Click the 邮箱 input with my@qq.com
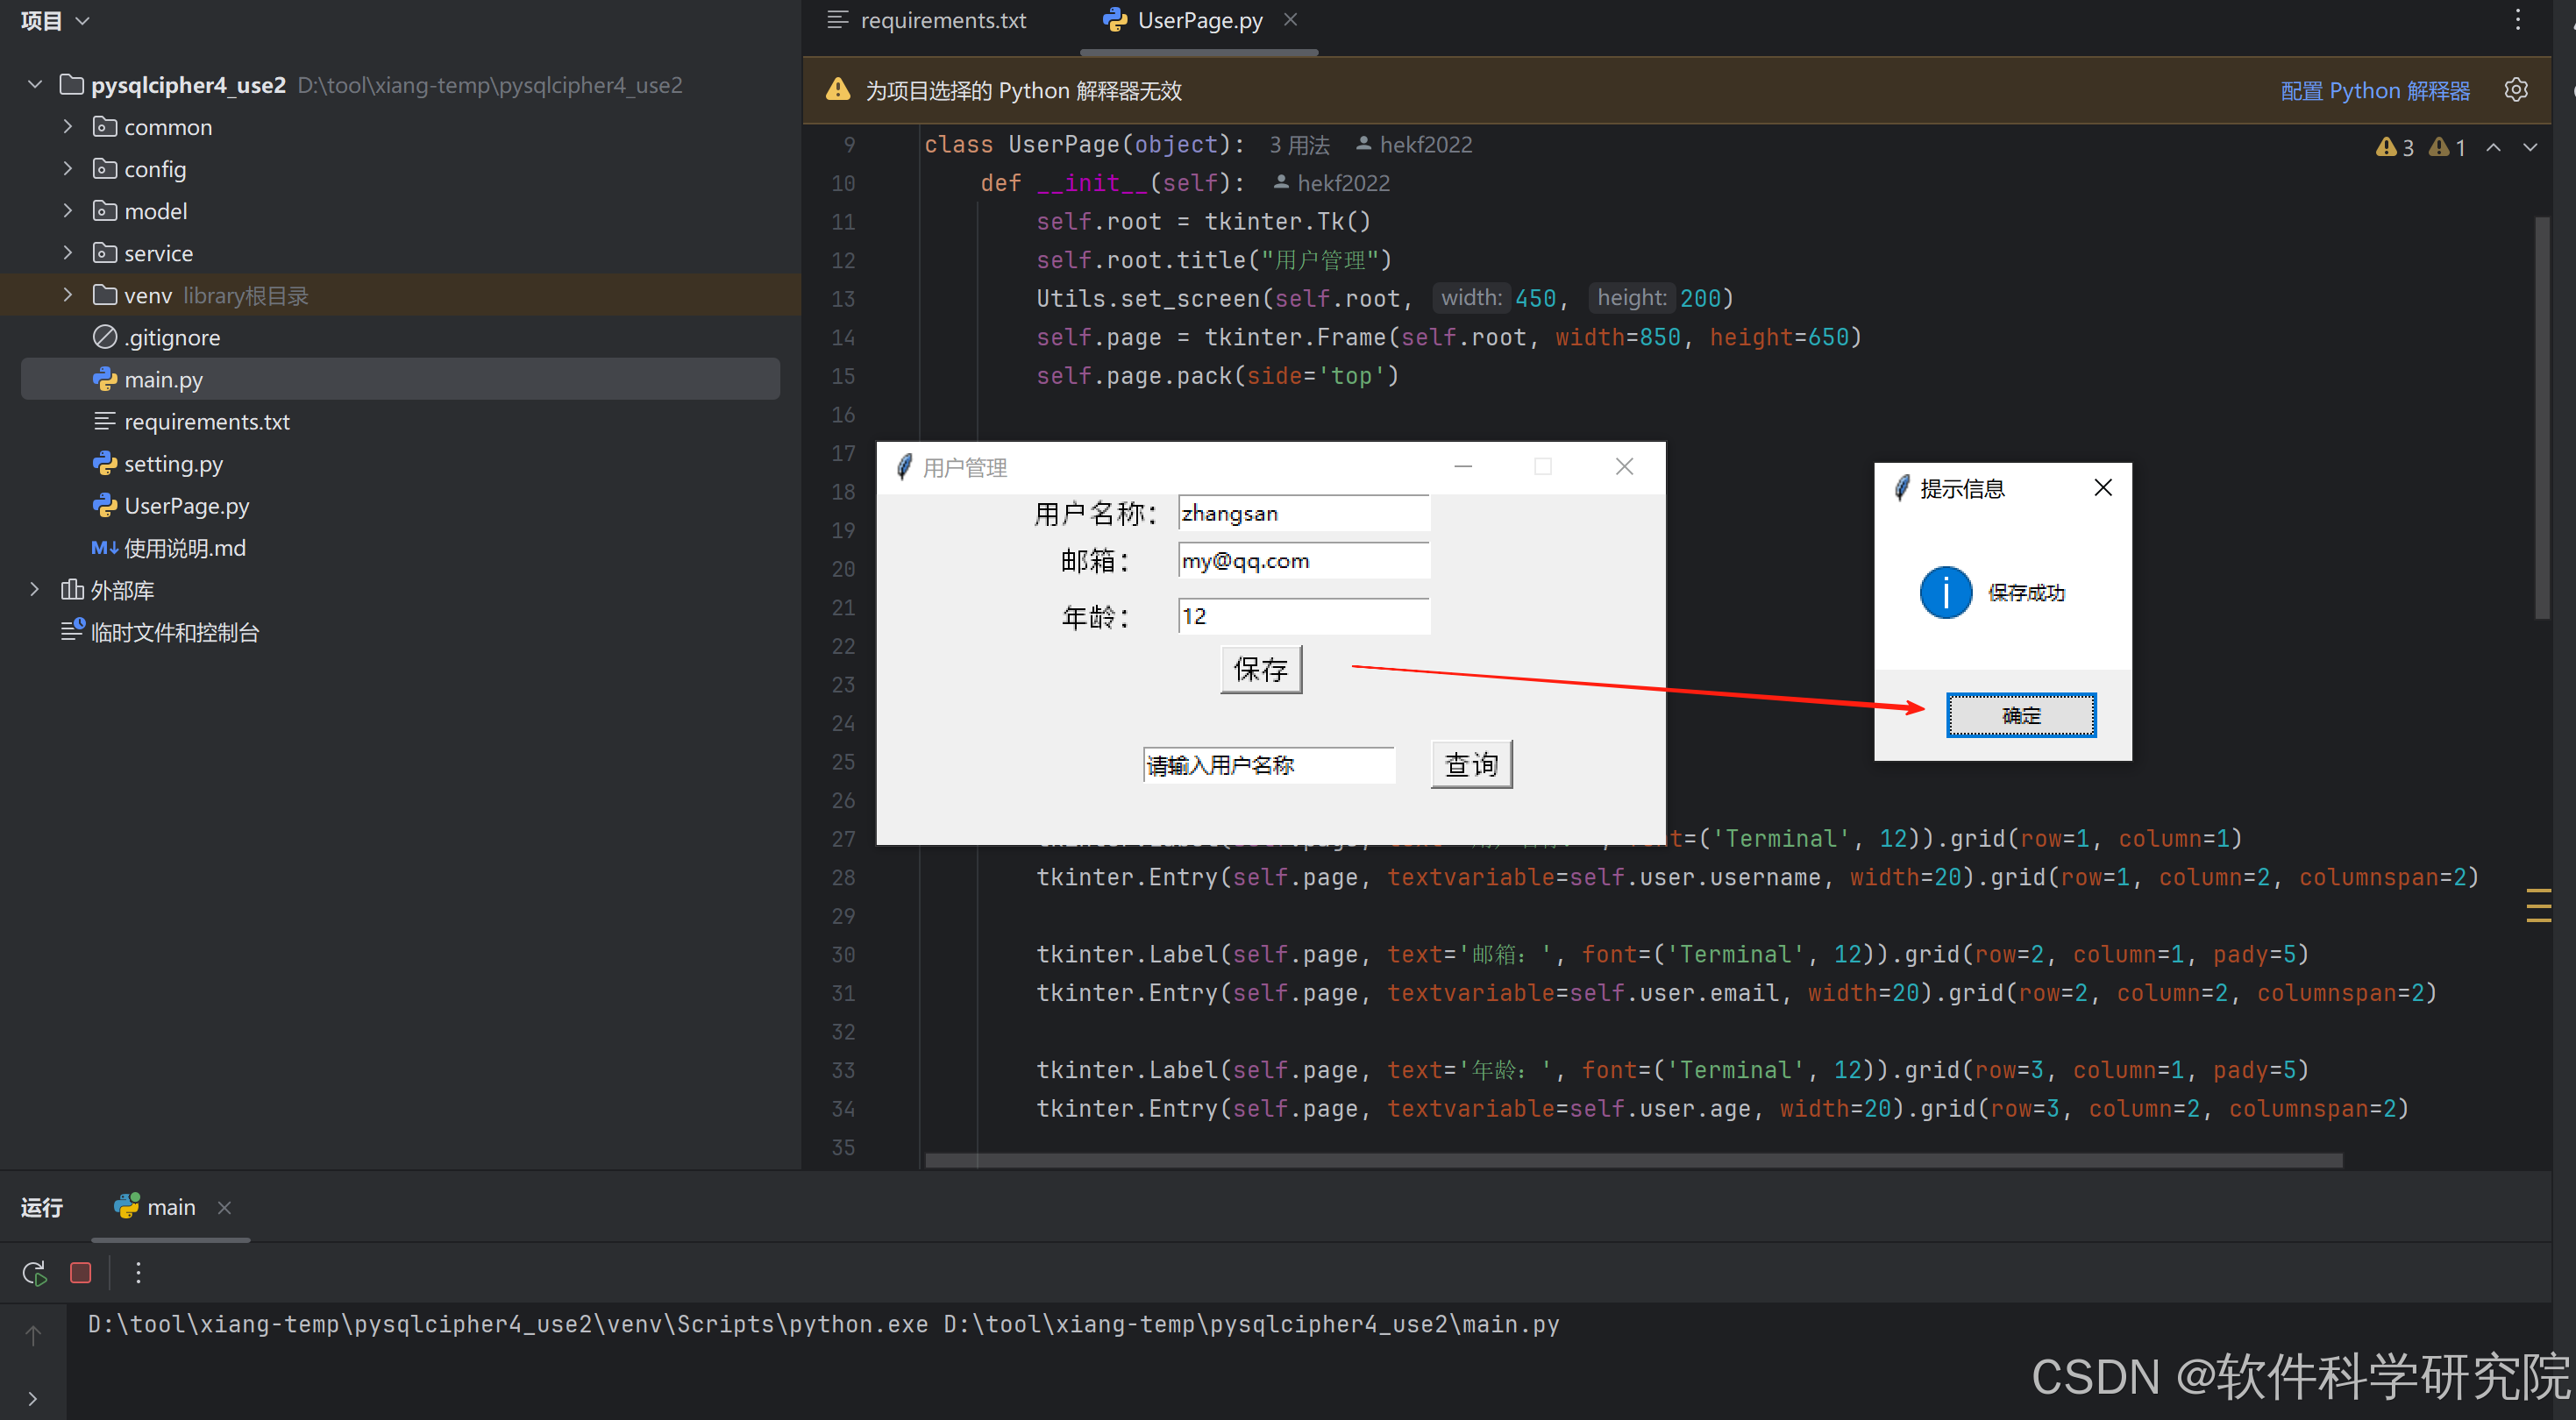Image resolution: width=2576 pixels, height=1420 pixels. tap(1304, 561)
